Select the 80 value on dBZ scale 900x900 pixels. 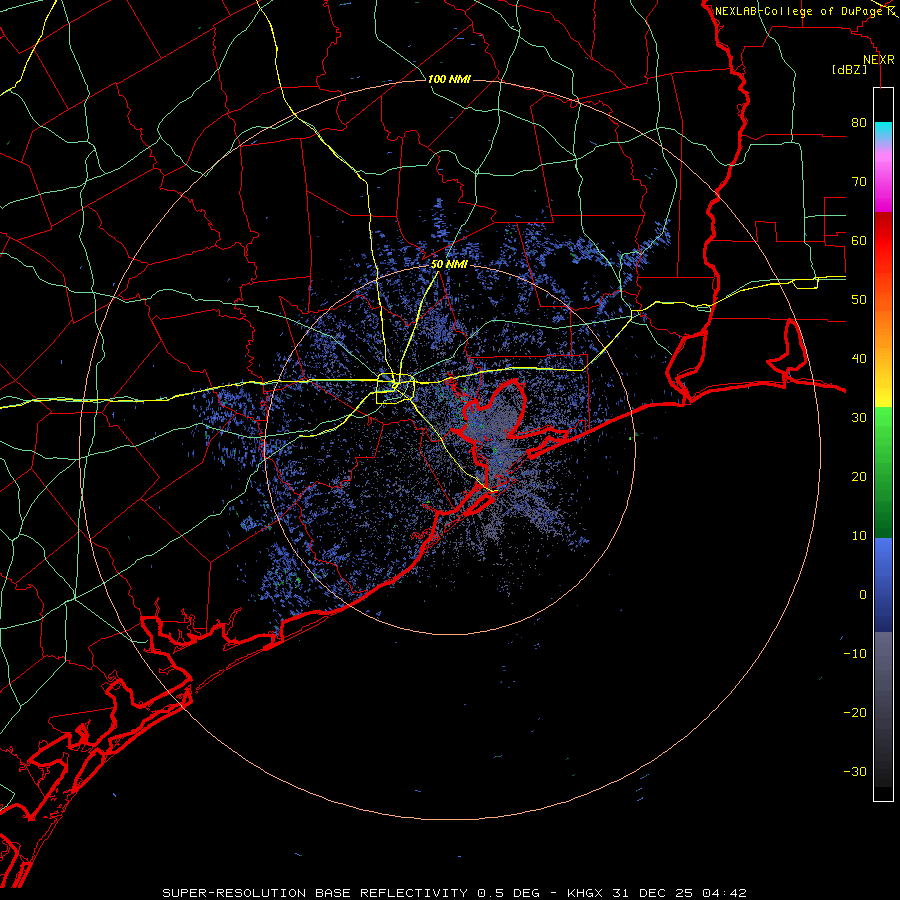(859, 122)
